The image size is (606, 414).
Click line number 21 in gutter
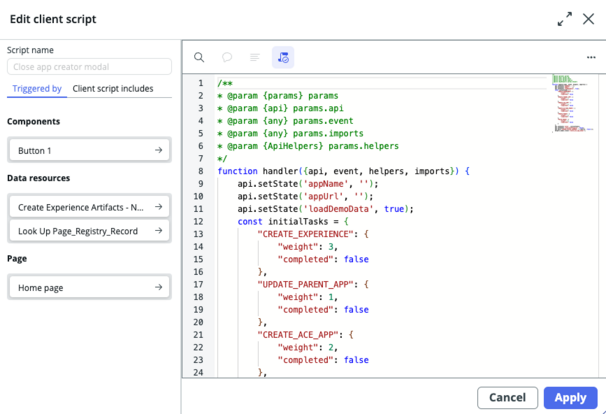(x=198, y=335)
